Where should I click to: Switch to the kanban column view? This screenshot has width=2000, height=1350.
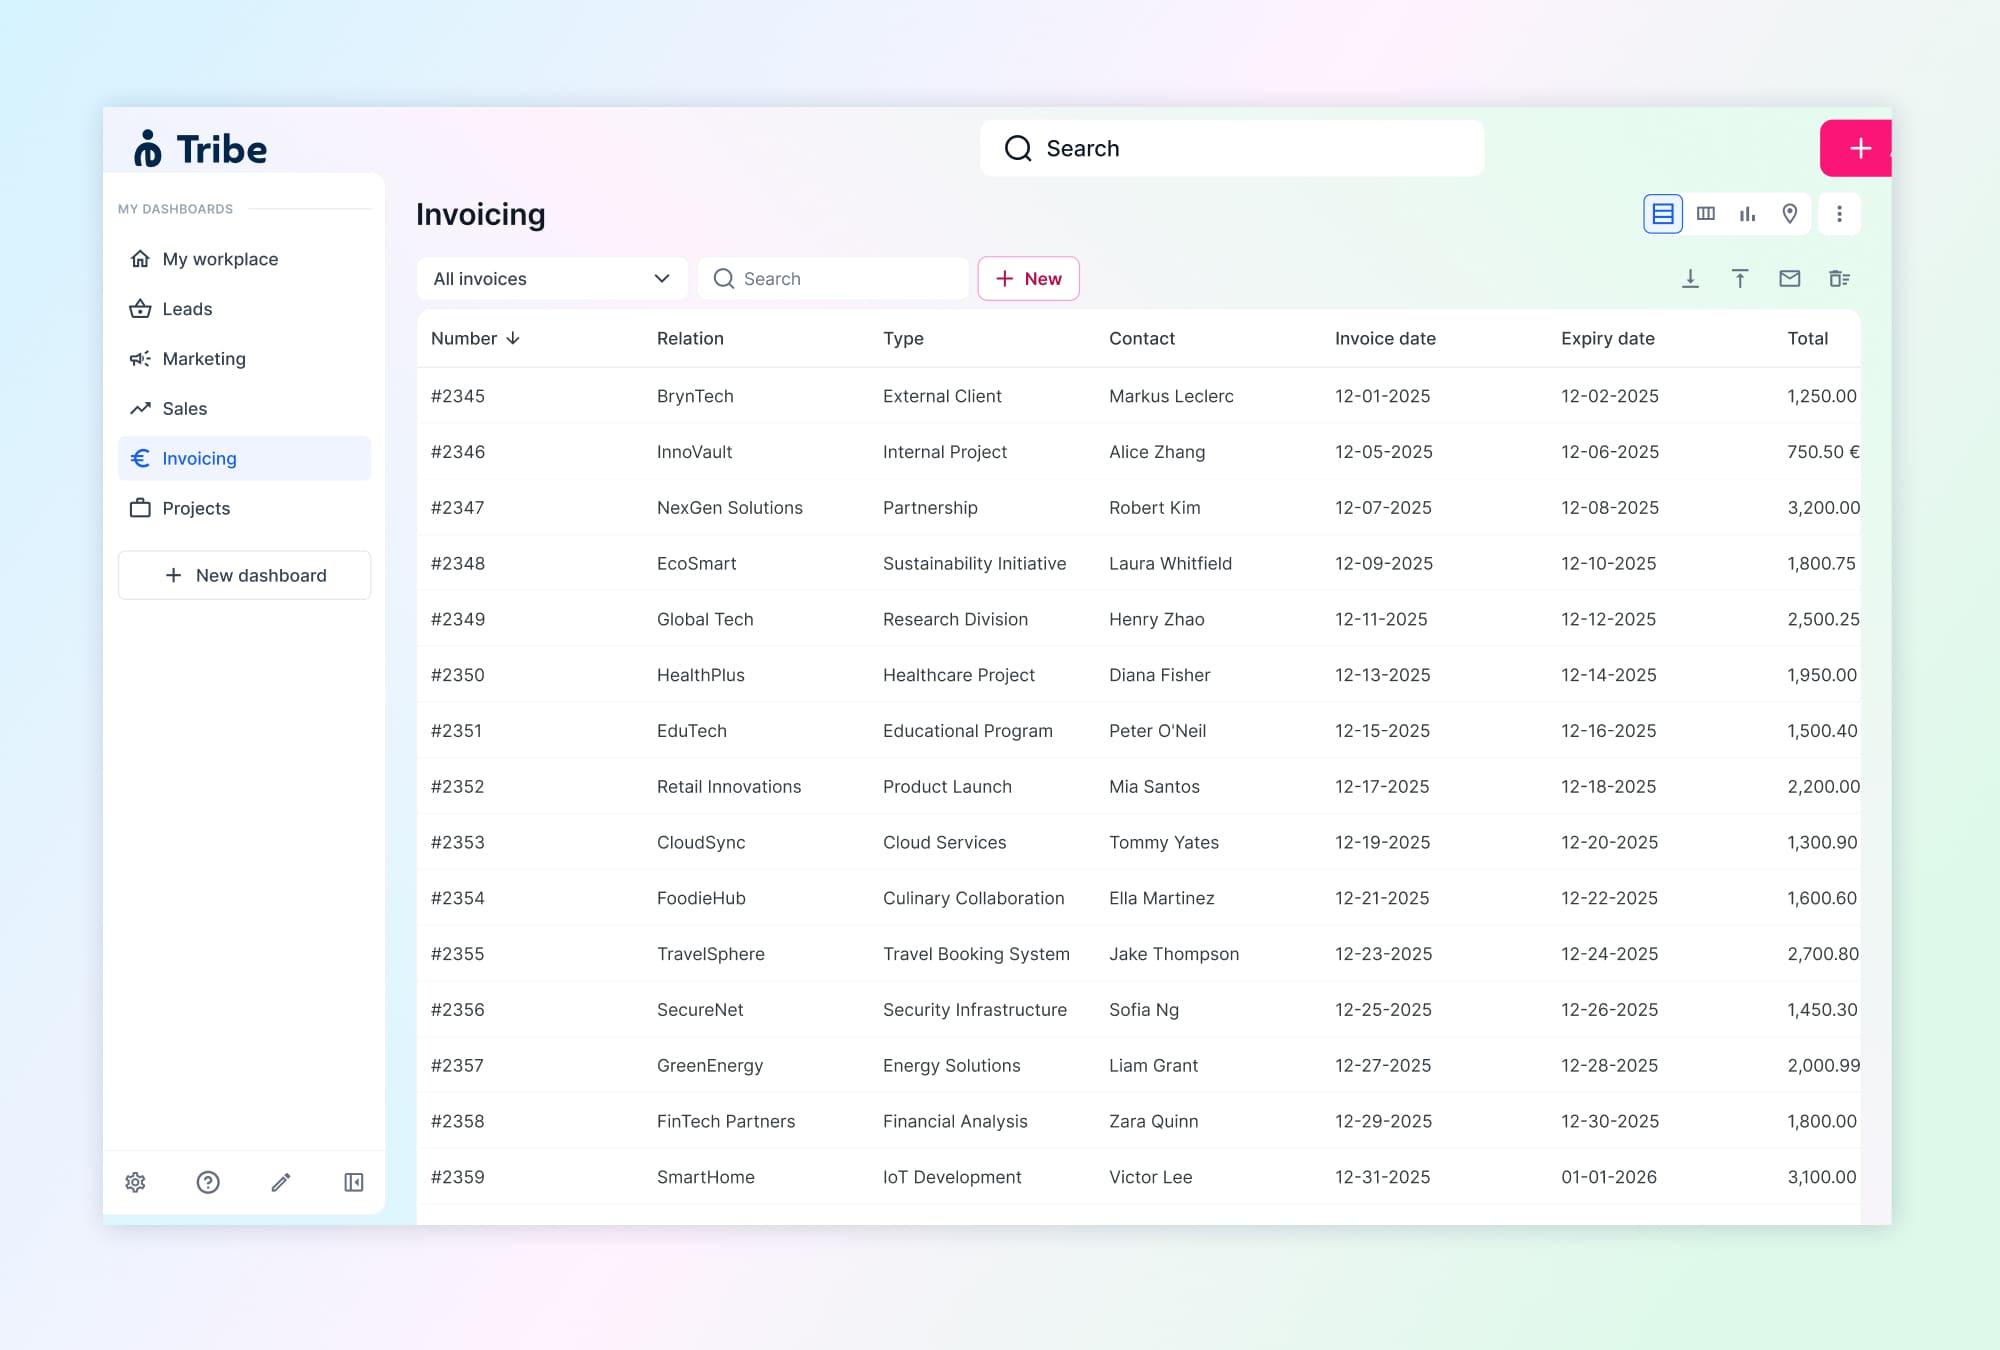(x=1706, y=213)
